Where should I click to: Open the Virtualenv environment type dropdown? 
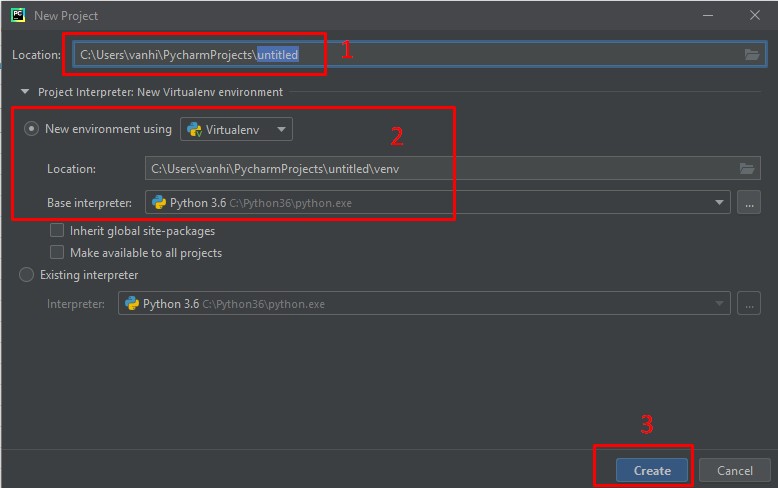(236, 129)
